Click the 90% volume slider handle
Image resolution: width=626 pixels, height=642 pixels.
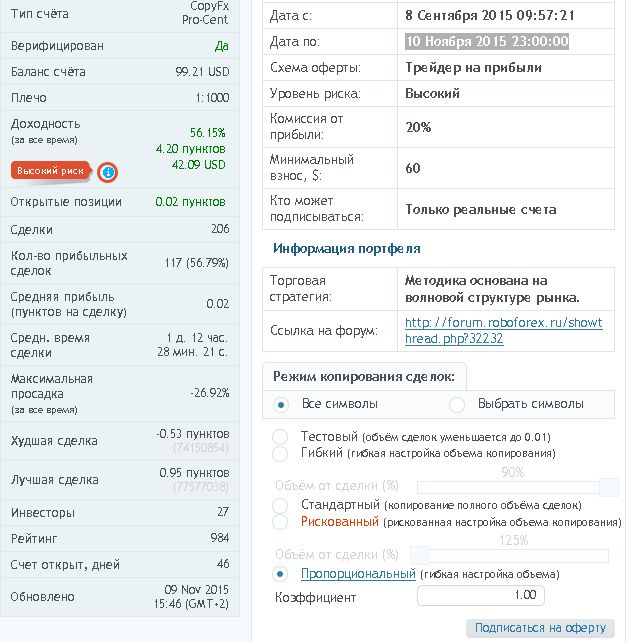tap(608, 487)
